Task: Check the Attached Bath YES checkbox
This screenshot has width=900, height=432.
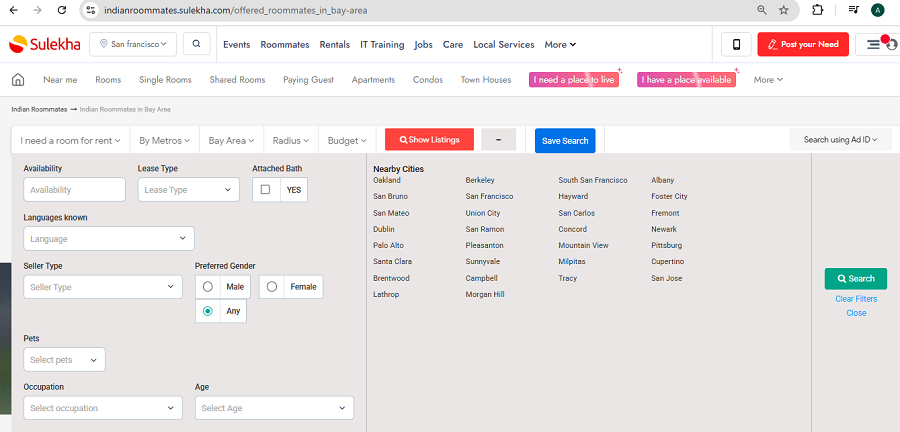Action: (265, 189)
